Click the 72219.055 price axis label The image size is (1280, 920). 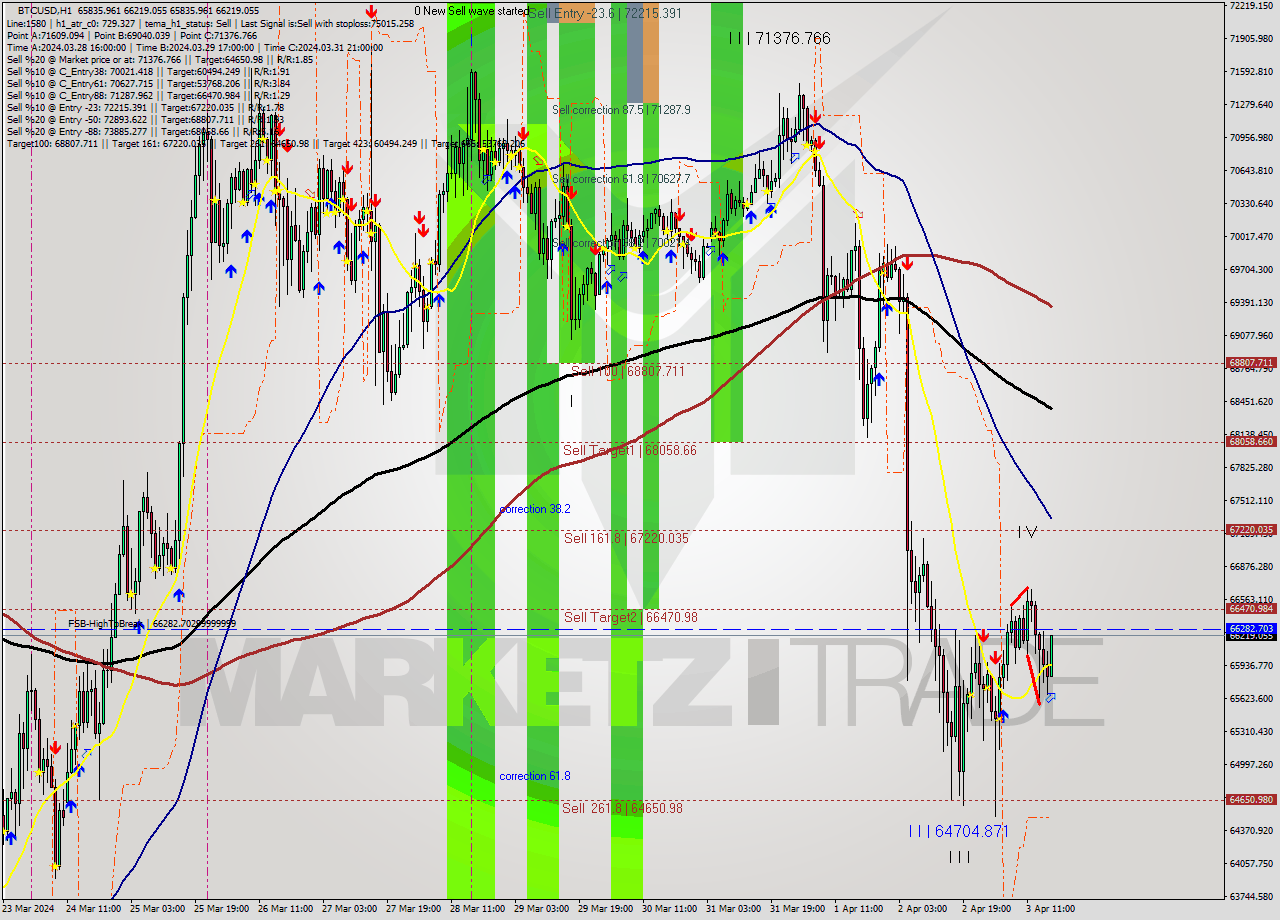tap(1251, 6)
